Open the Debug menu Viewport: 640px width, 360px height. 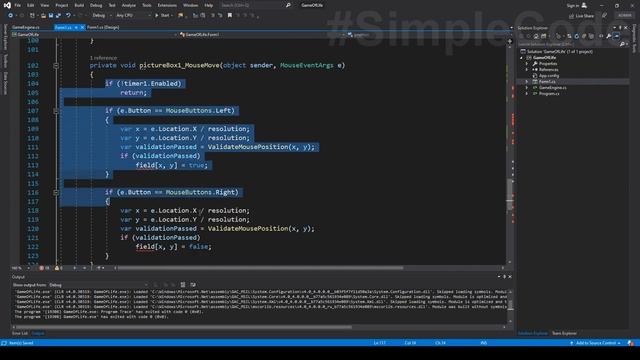click(96, 5)
